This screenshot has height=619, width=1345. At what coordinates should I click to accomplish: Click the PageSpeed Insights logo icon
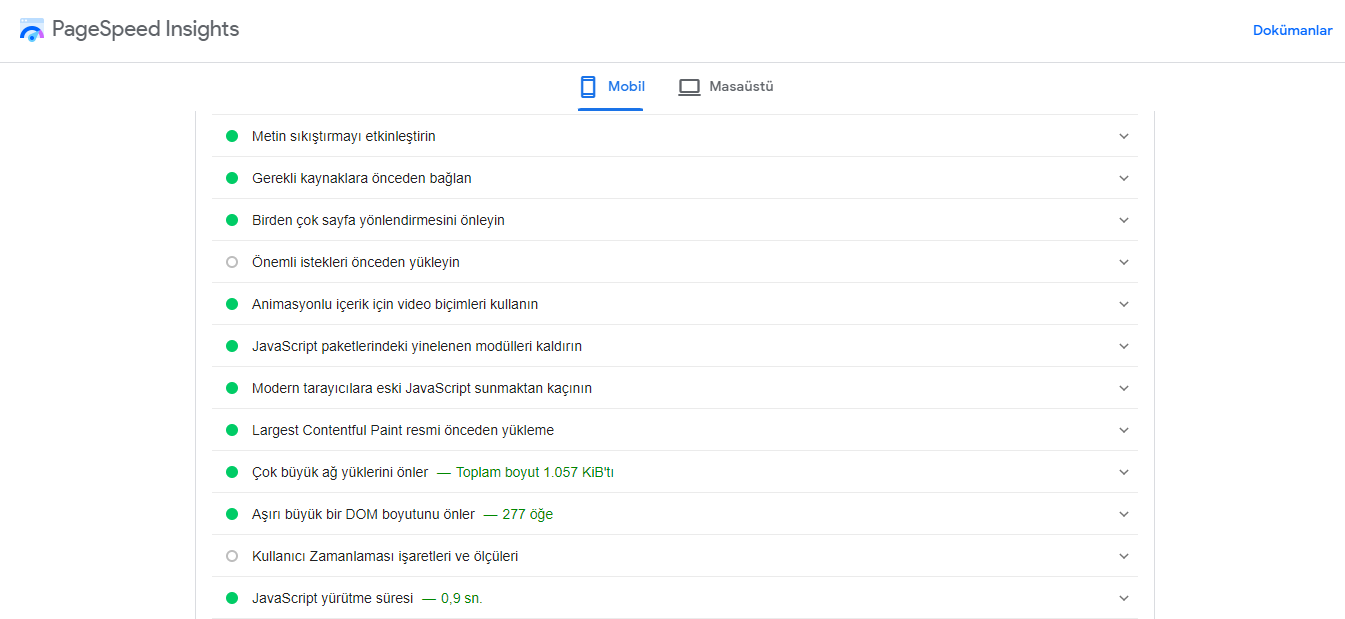[32, 30]
